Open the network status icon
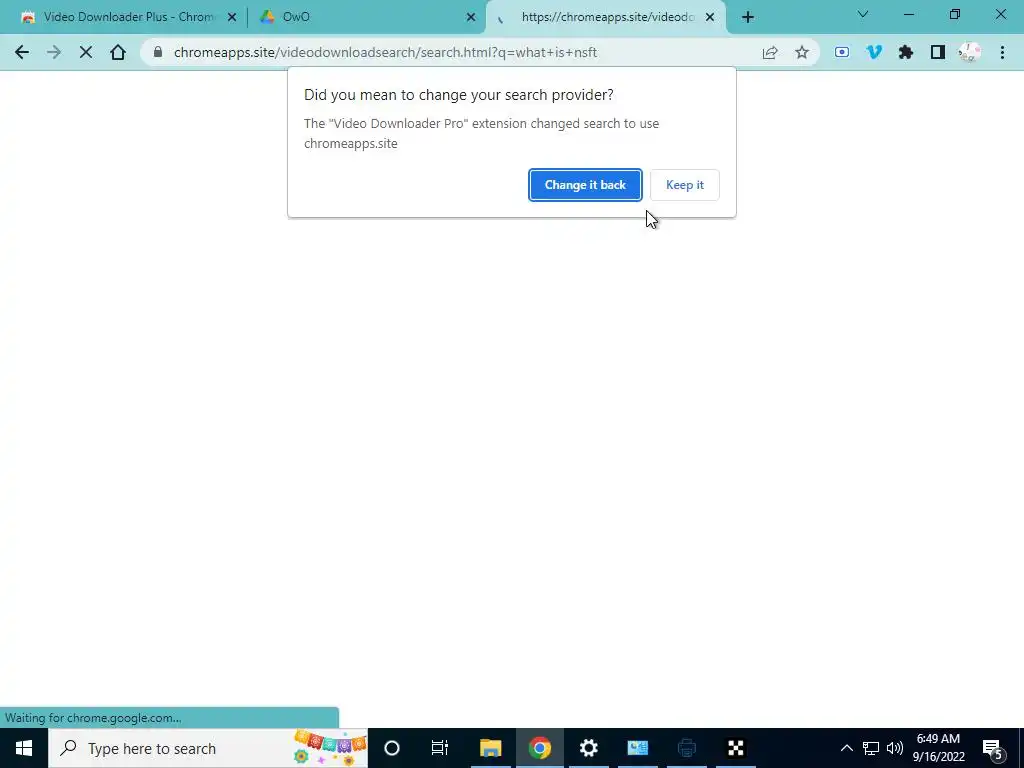Viewport: 1024px width, 768px height. [x=871, y=748]
